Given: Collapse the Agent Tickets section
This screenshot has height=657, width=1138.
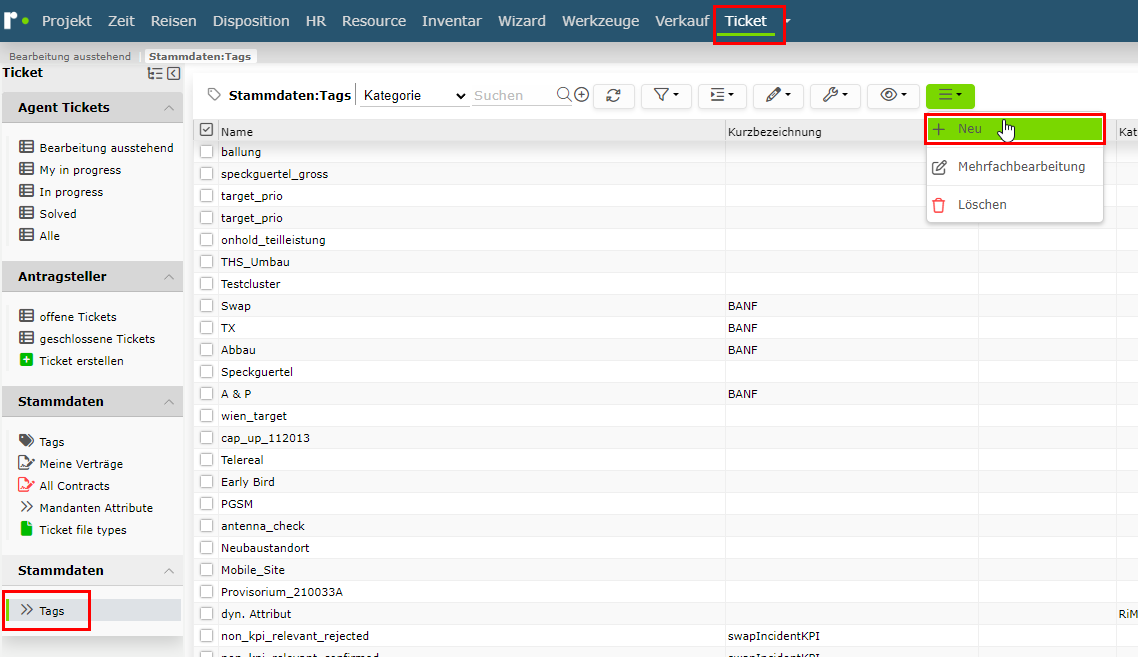Looking at the screenshot, I should click(168, 108).
